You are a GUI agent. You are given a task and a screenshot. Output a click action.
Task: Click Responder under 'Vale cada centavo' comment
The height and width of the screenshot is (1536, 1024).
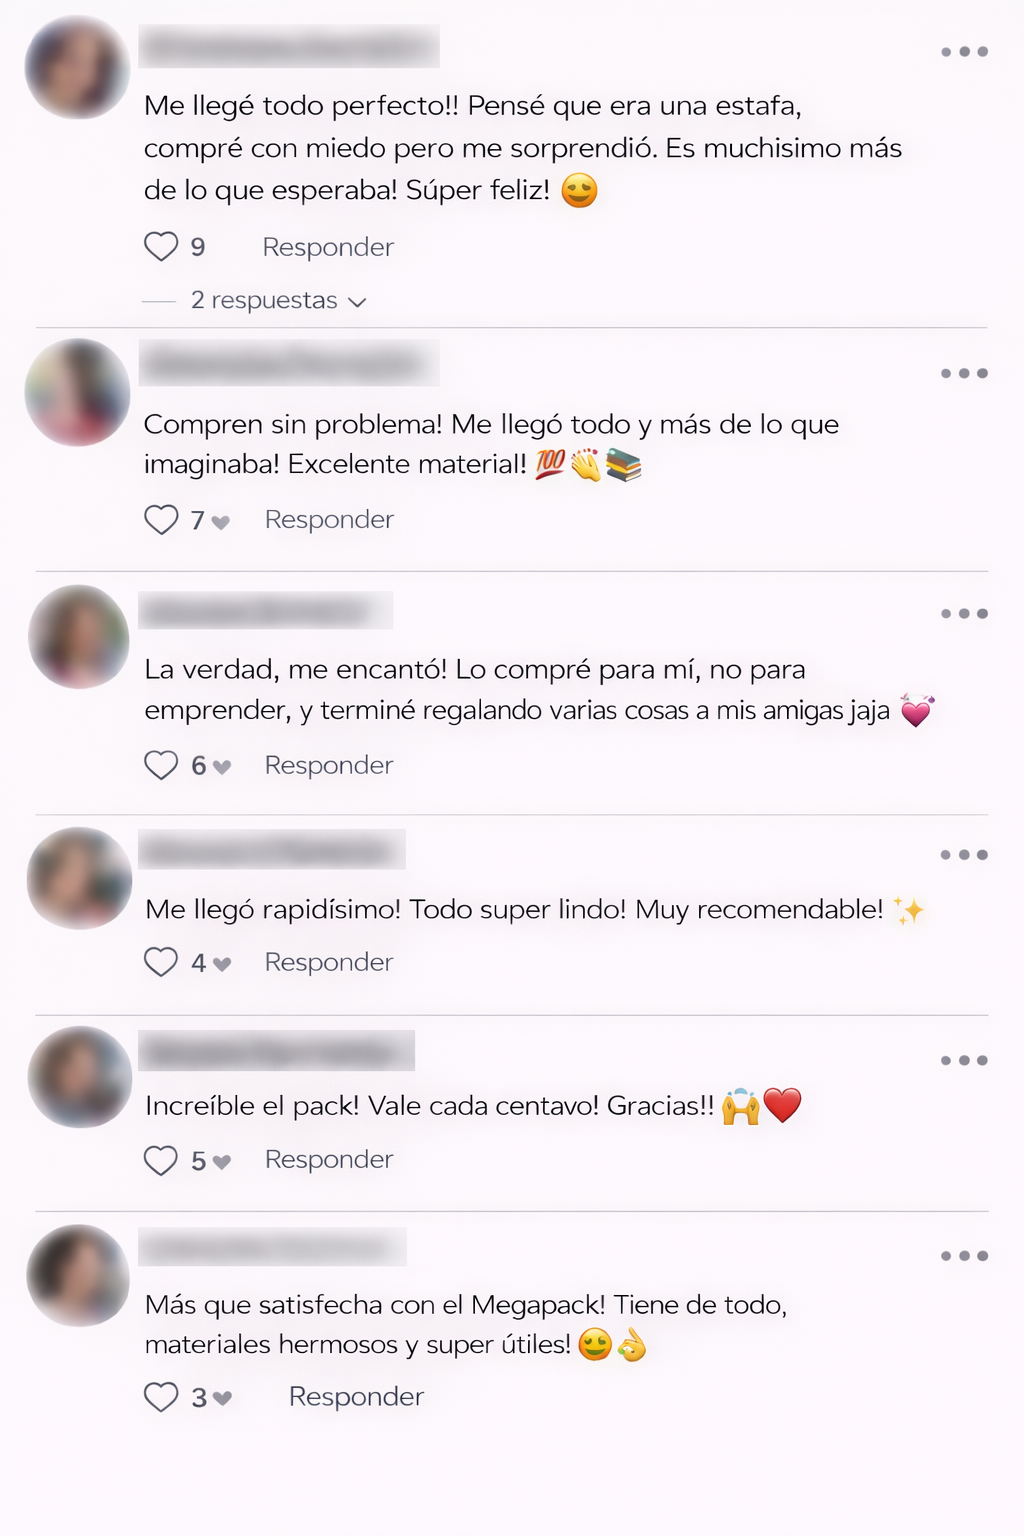click(329, 1159)
